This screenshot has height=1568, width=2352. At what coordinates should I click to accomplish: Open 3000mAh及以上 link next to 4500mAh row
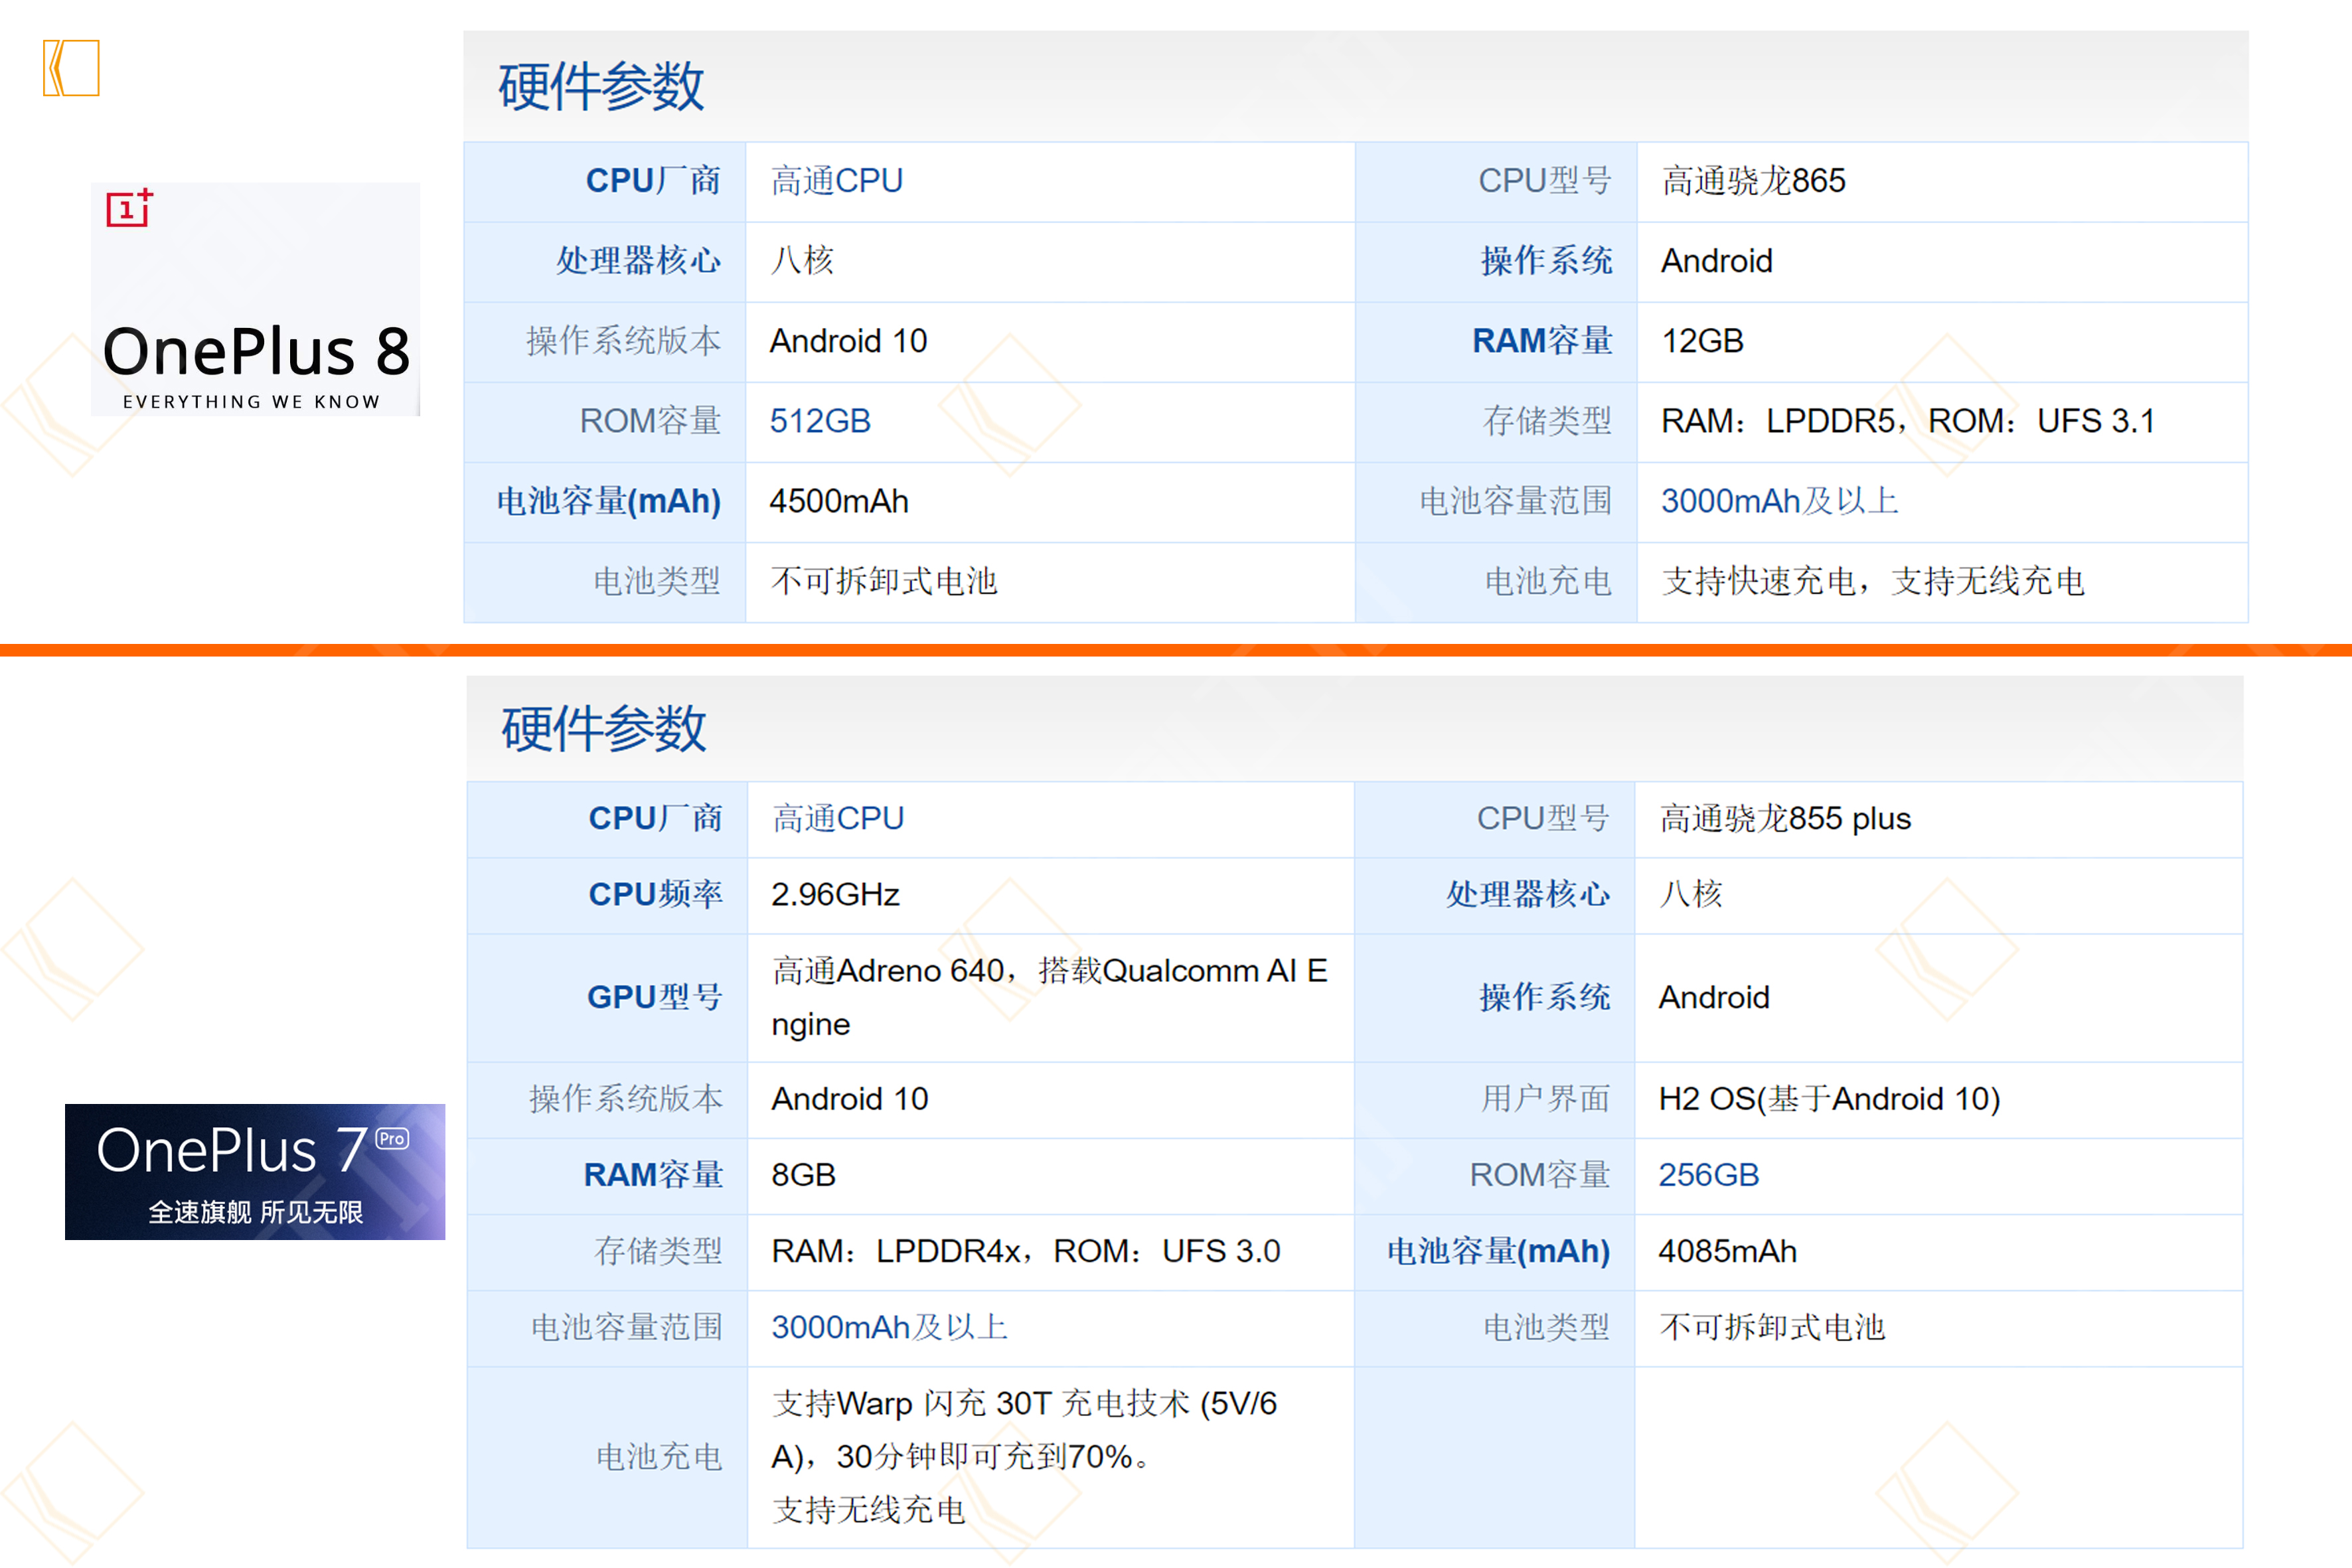[1780, 501]
